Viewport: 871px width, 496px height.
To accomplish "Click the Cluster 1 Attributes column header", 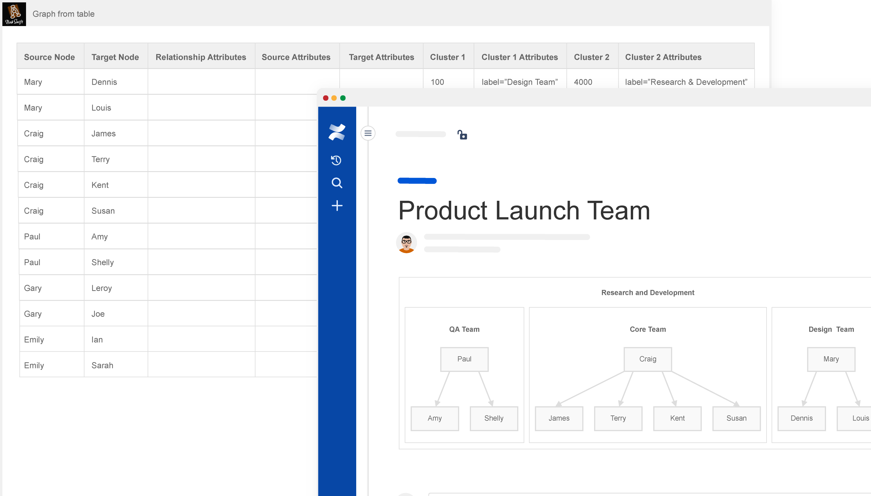I will point(519,57).
